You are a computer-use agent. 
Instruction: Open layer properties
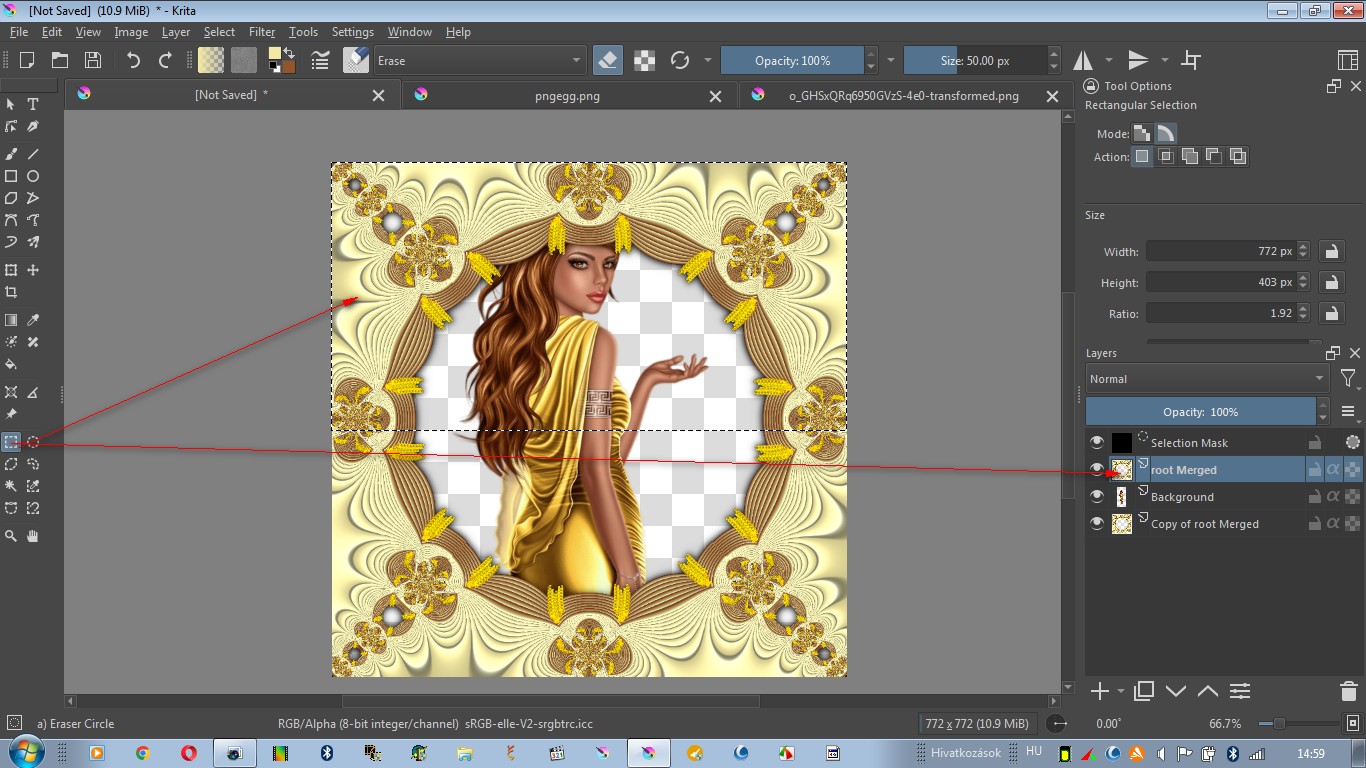coord(1240,691)
